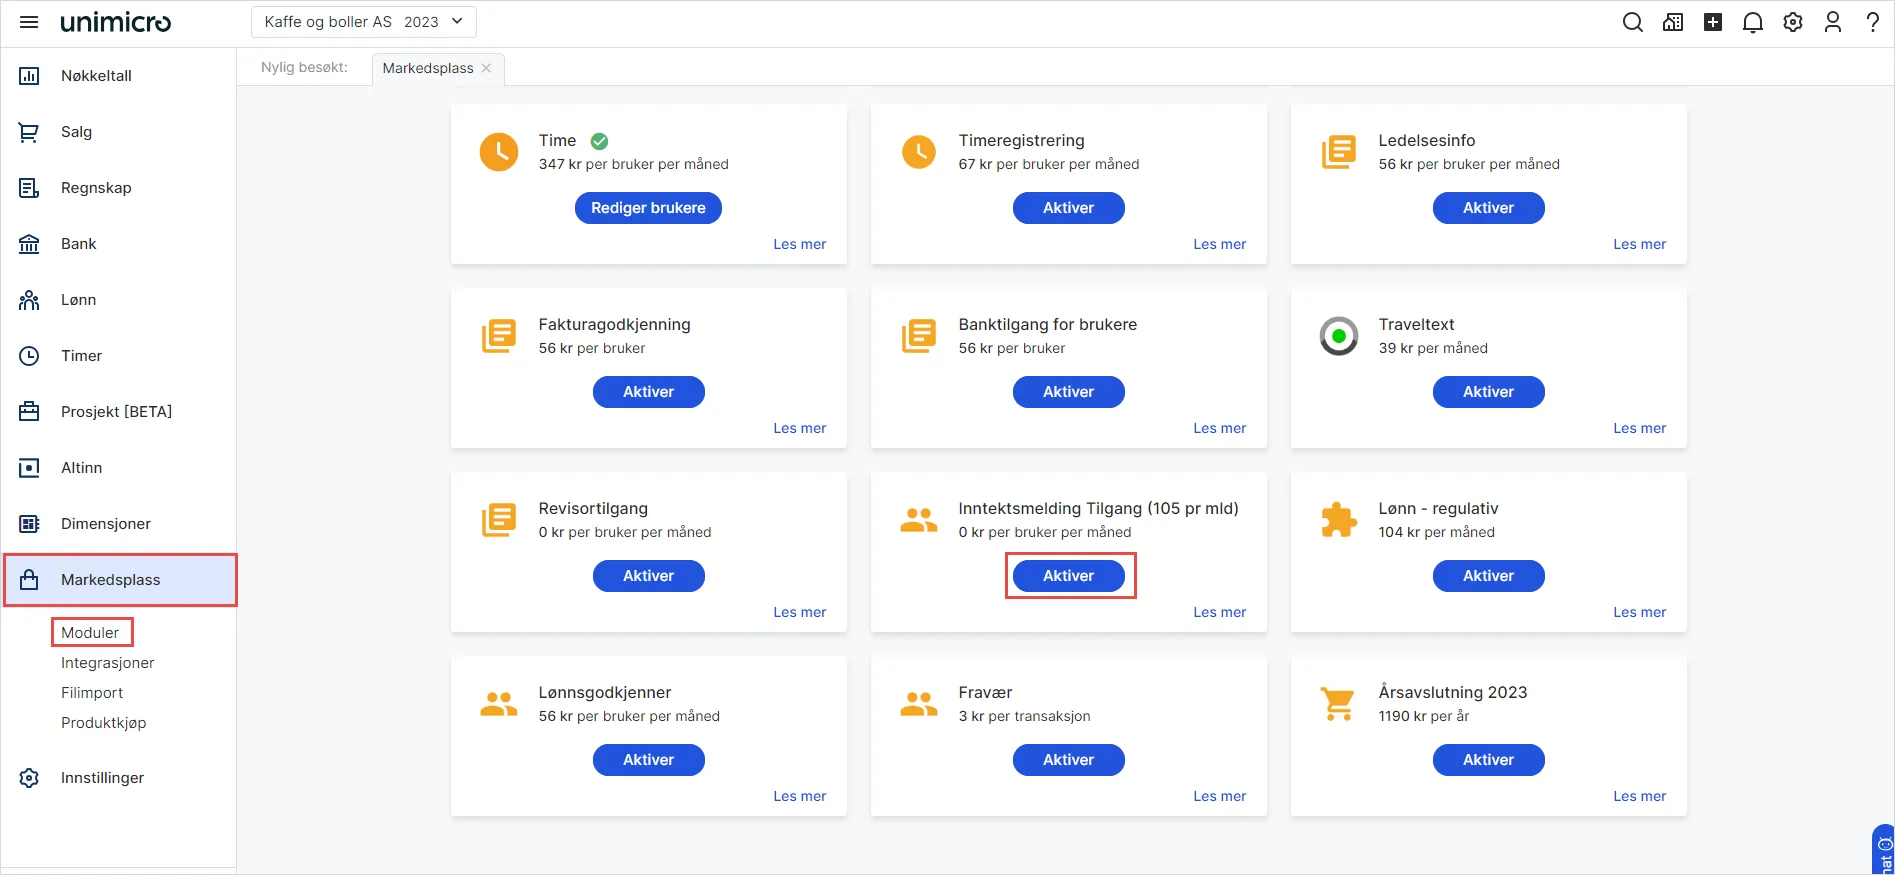
Task: Activate the Årsavslutning 2023 module
Action: (1489, 760)
